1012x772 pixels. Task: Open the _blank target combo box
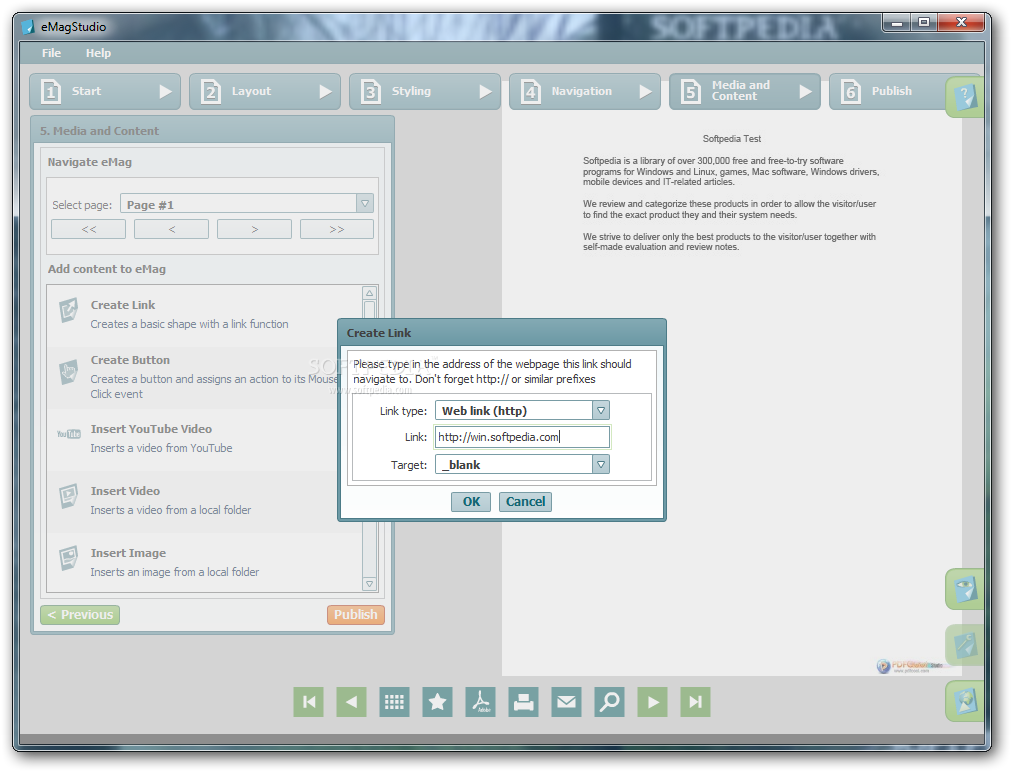(522, 464)
